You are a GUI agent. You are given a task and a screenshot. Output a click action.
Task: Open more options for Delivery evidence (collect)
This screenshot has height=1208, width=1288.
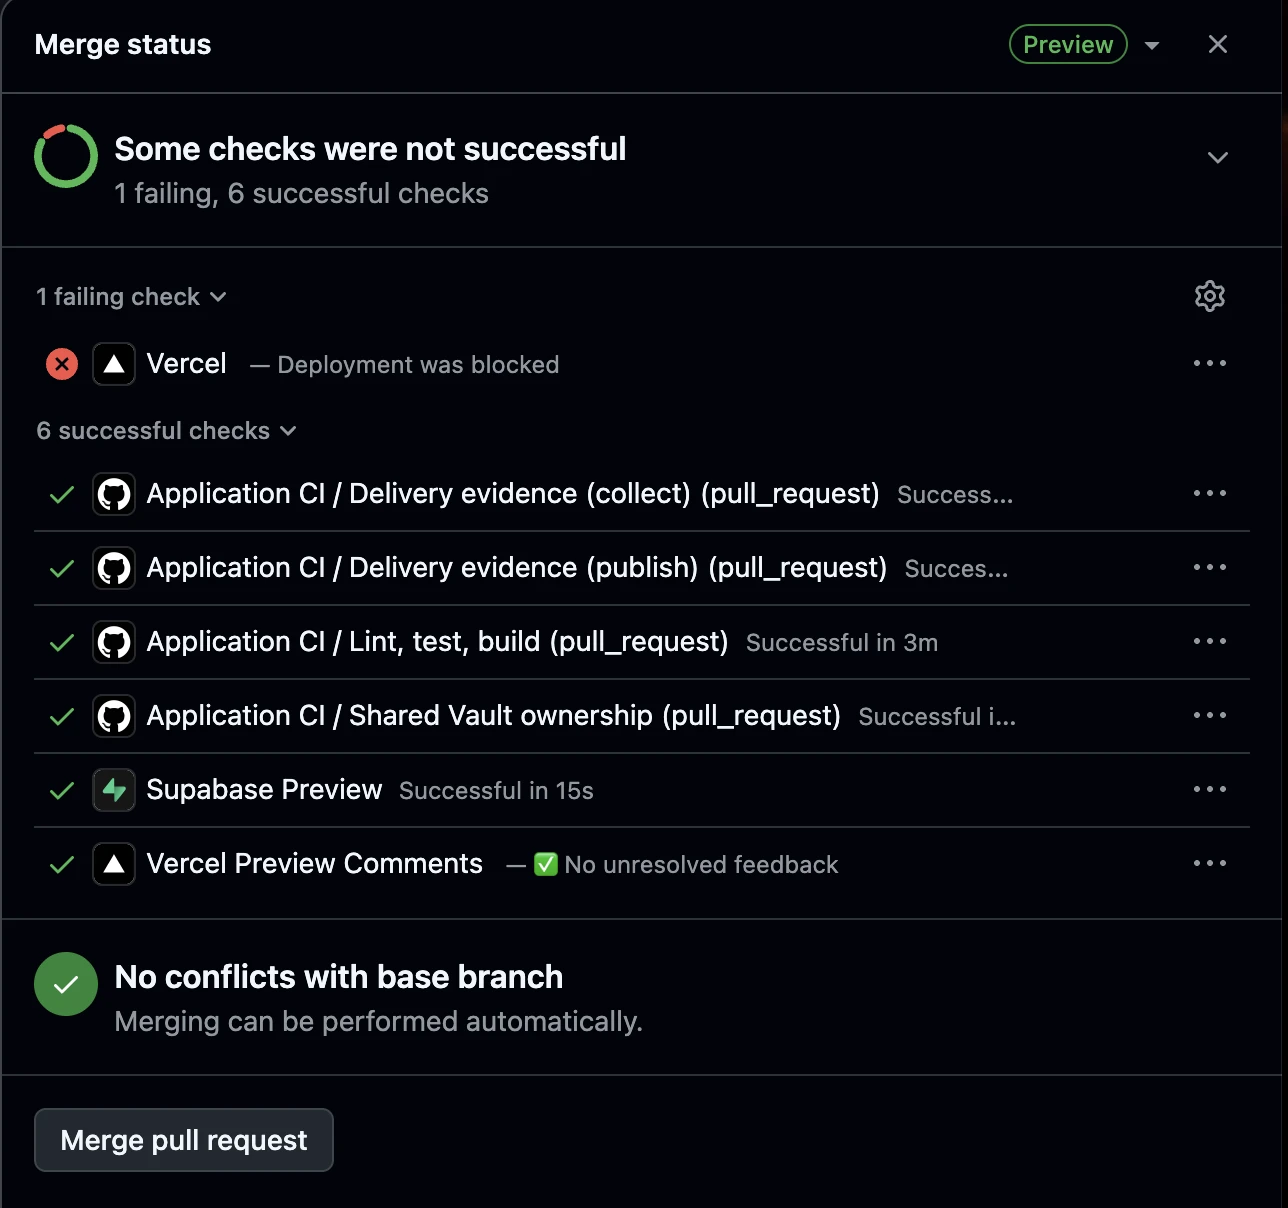point(1210,493)
